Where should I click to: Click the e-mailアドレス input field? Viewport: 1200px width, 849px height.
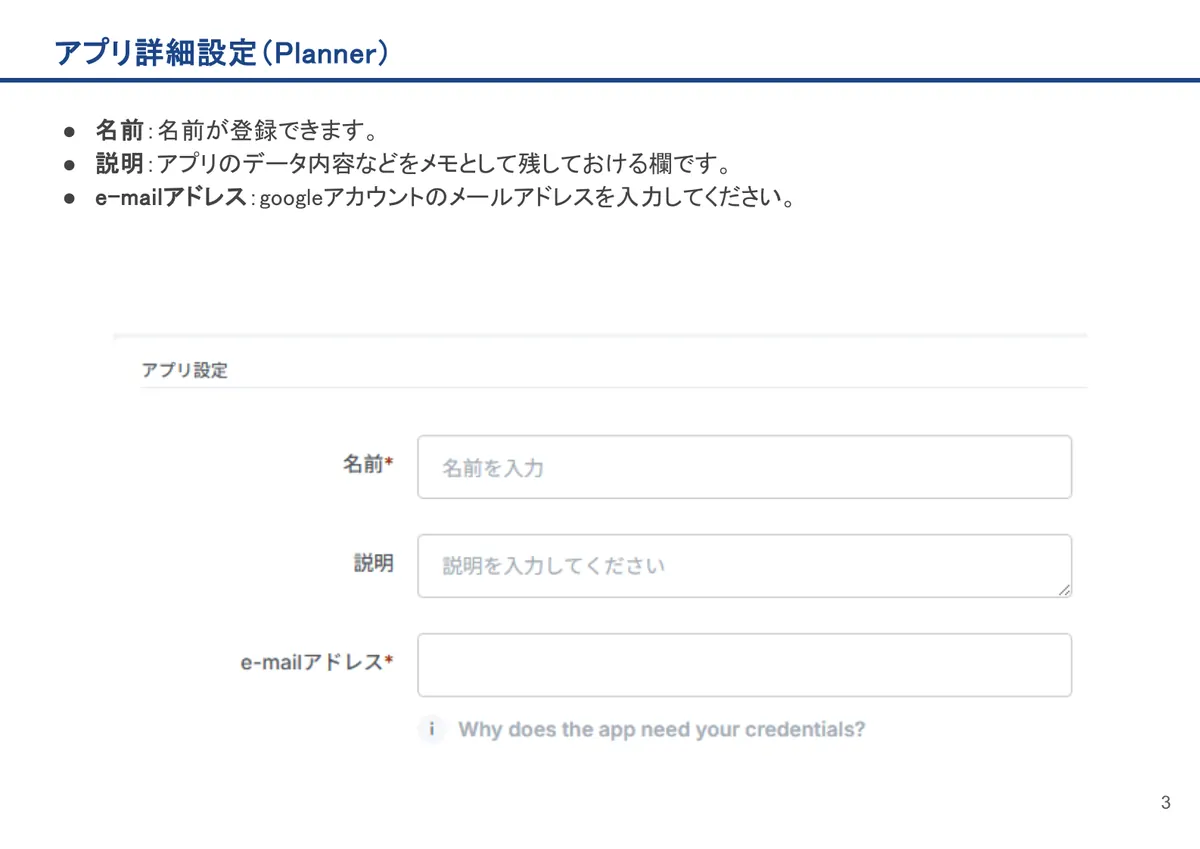(x=744, y=665)
